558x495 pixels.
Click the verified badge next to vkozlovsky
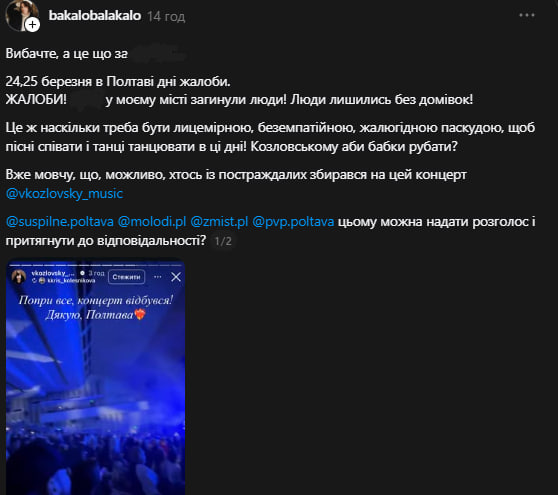(83, 273)
